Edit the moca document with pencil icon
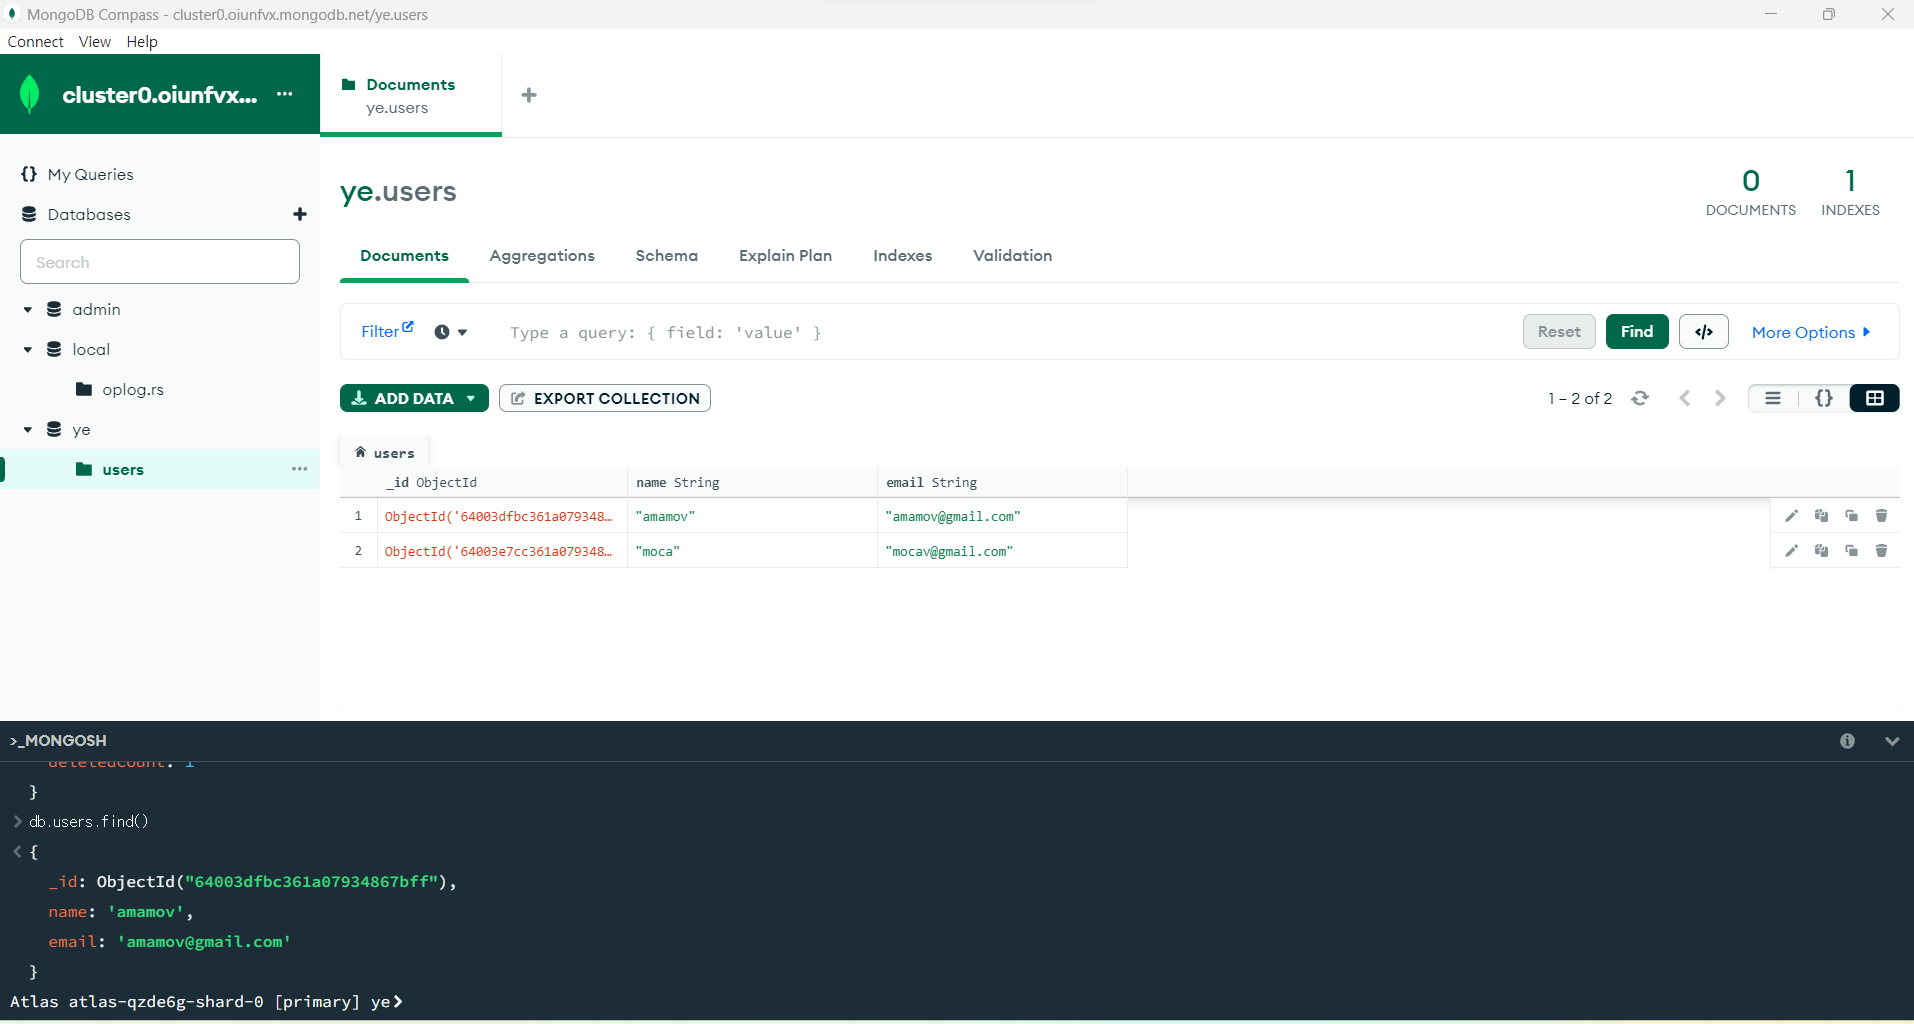Viewport: 1914px width, 1024px height. click(1791, 551)
